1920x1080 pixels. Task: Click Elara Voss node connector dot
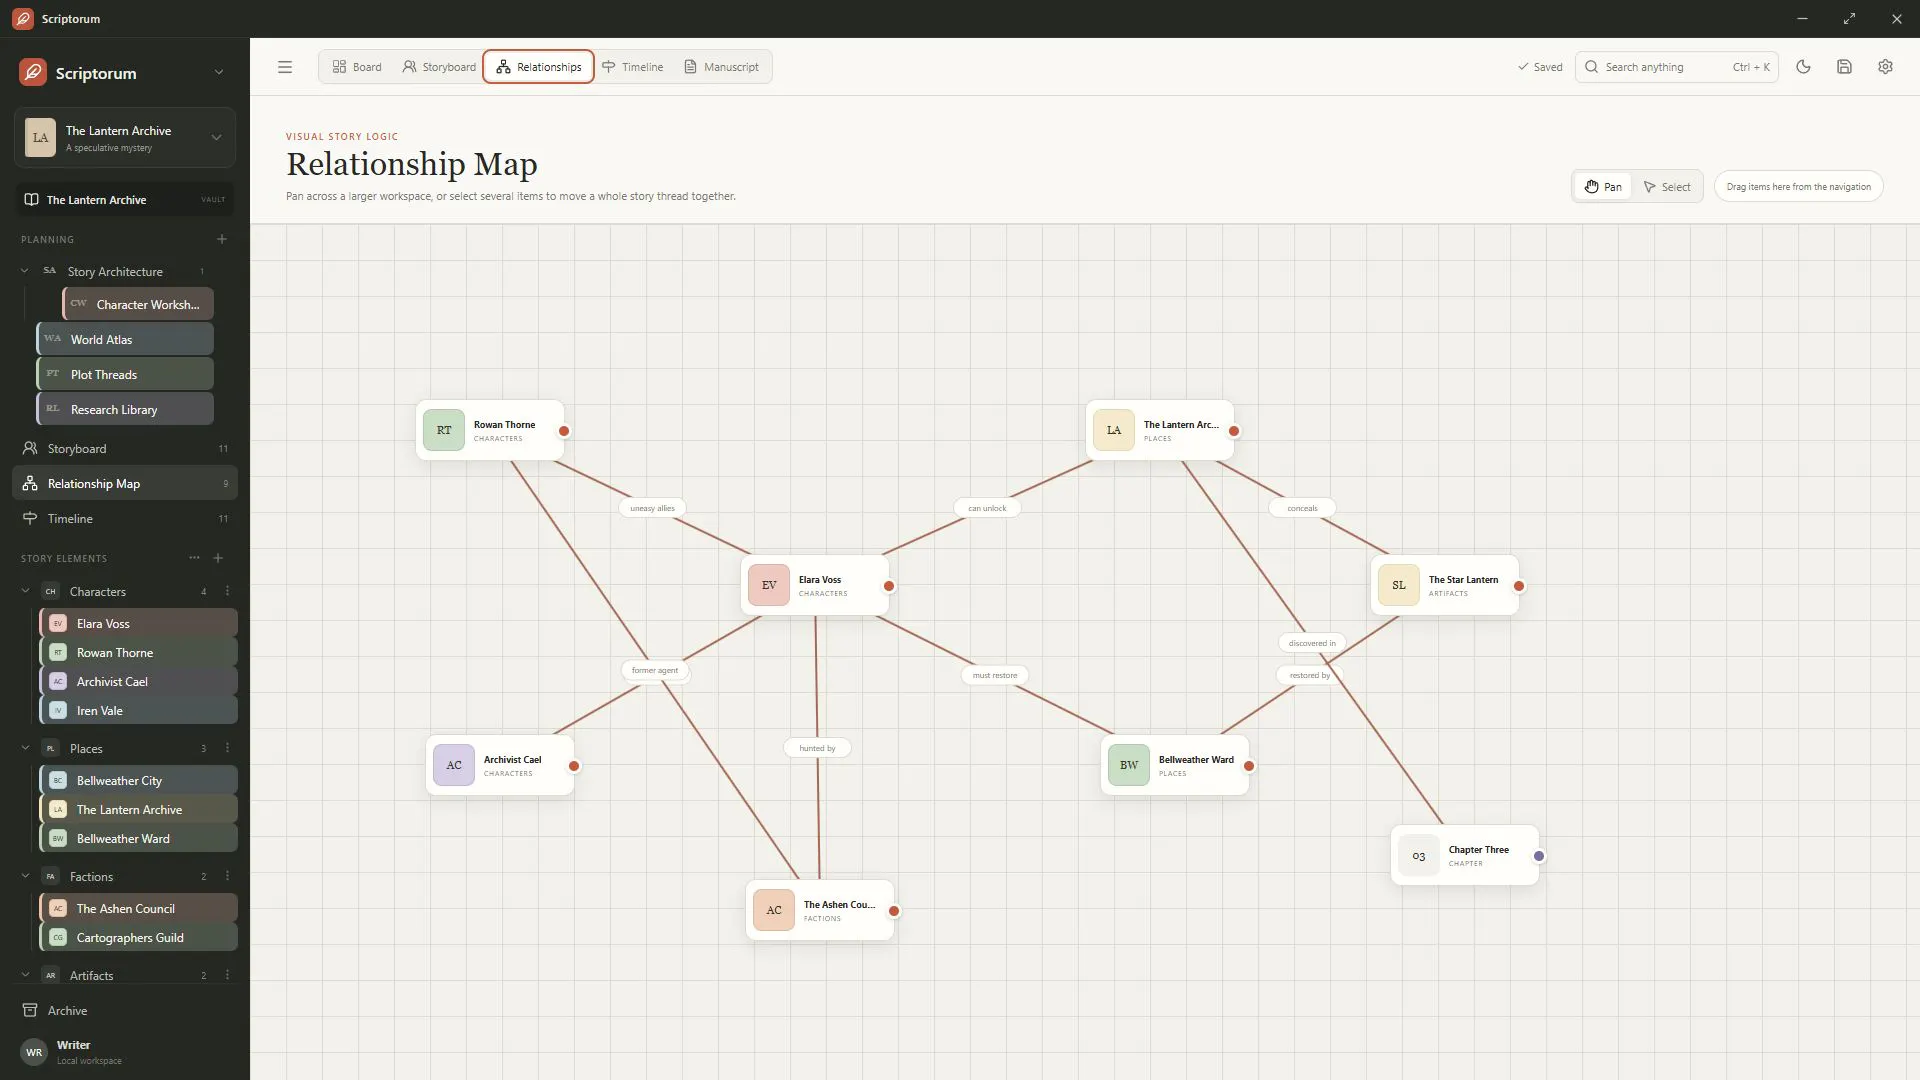coord(889,586)
